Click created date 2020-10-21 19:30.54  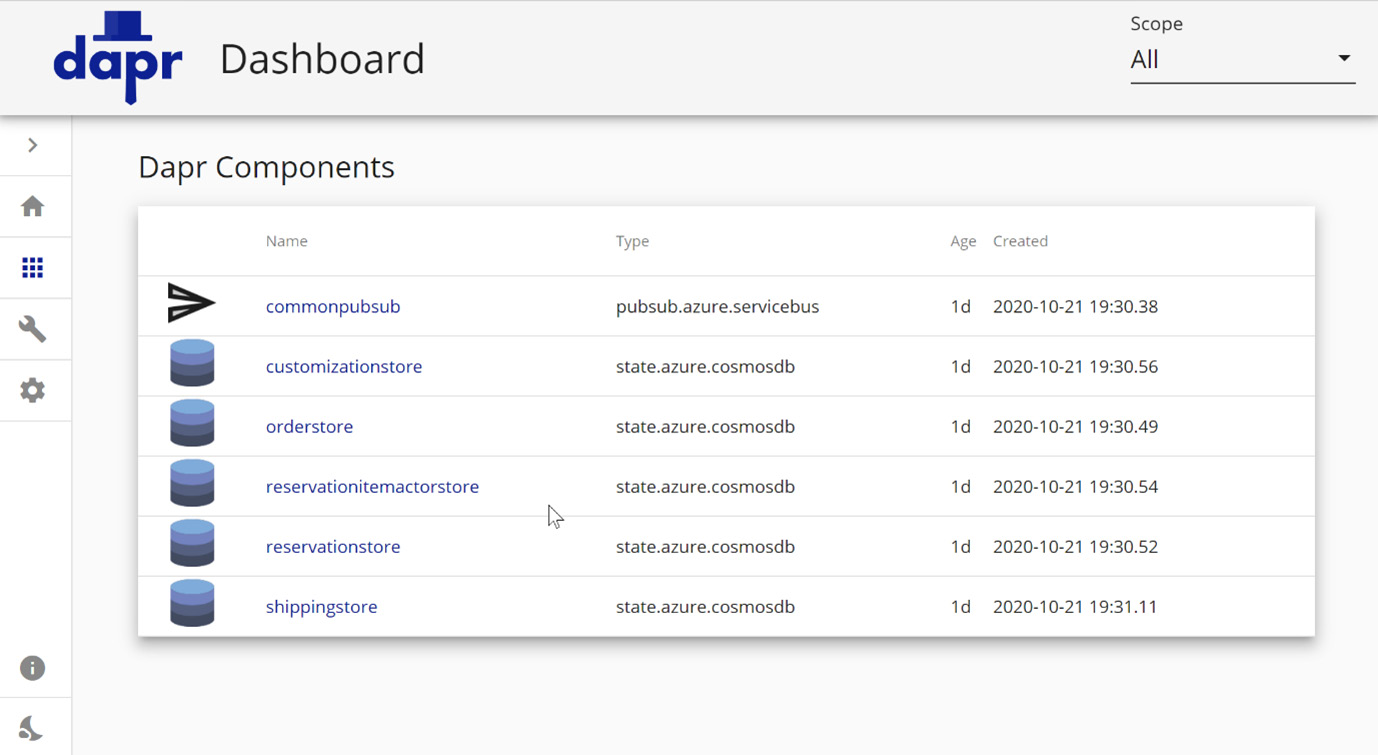point(1075,486)
